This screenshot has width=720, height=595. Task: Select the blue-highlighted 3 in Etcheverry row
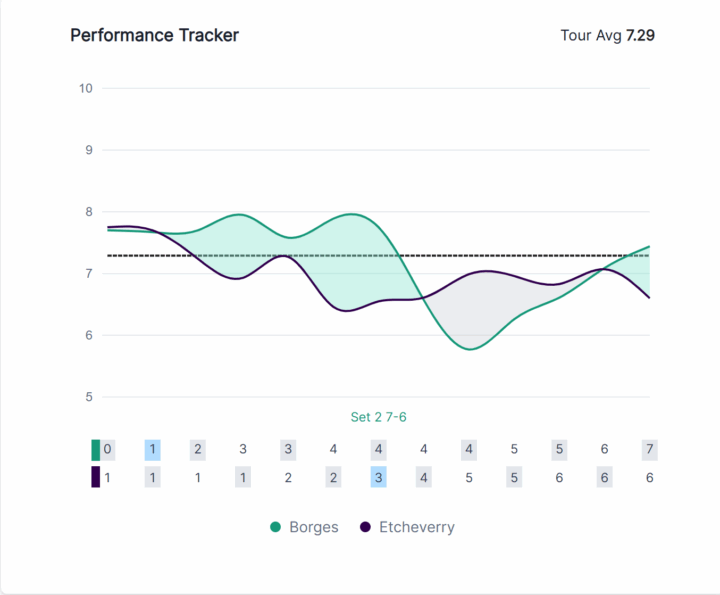tap(378, 477)
